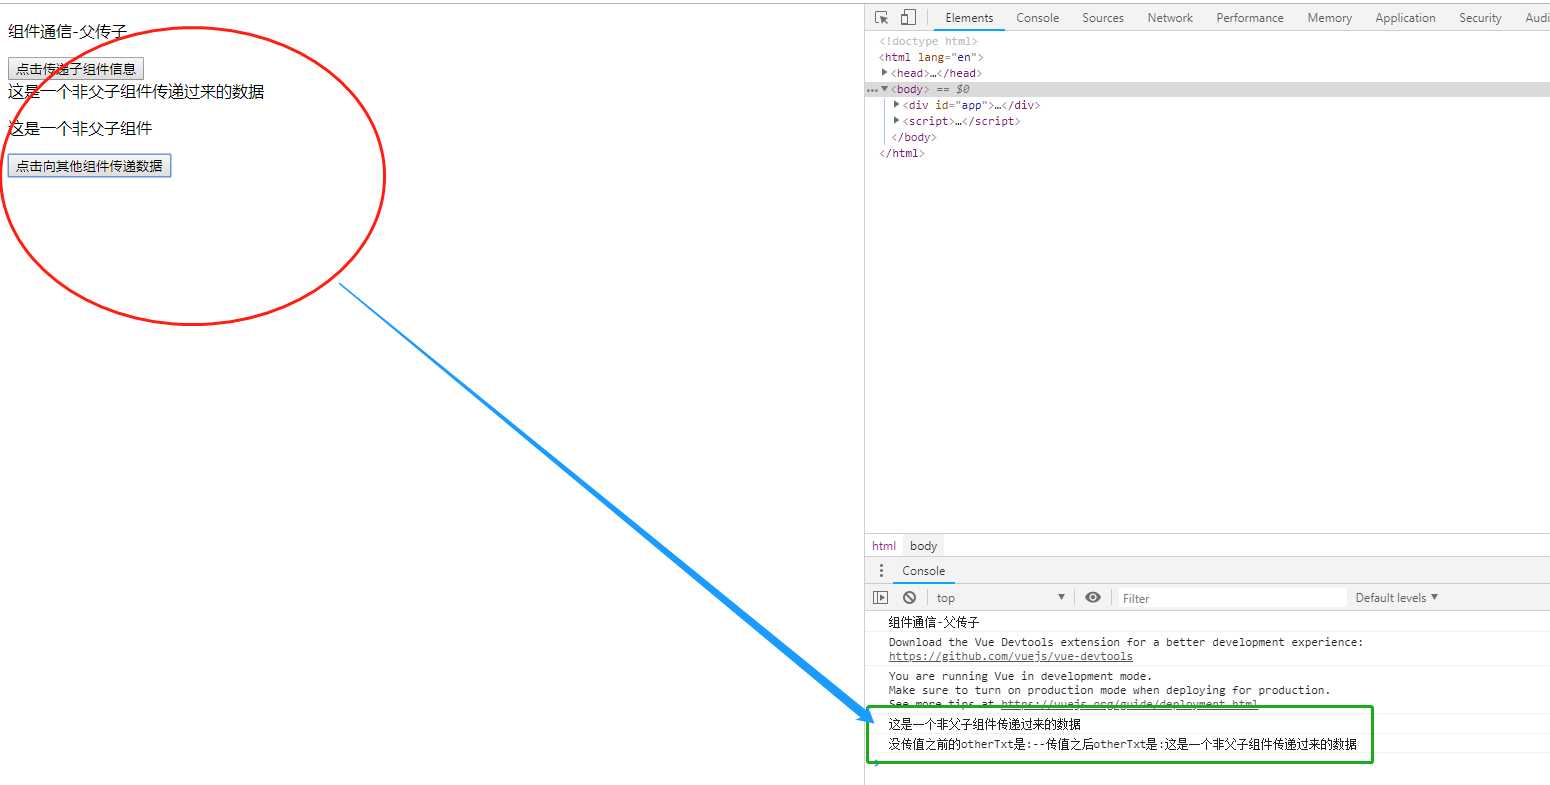This screenshot has height=785, width=1550.
Task: Open the Console tab in the top bar
Action: click(x=1037, y=18)
